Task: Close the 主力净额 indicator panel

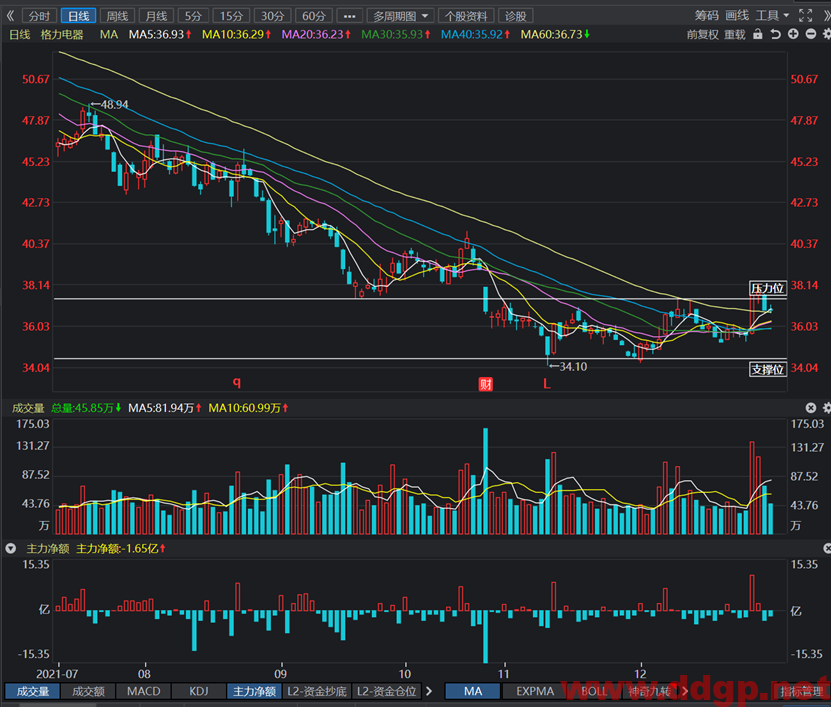Action: (x=827, y=548)
